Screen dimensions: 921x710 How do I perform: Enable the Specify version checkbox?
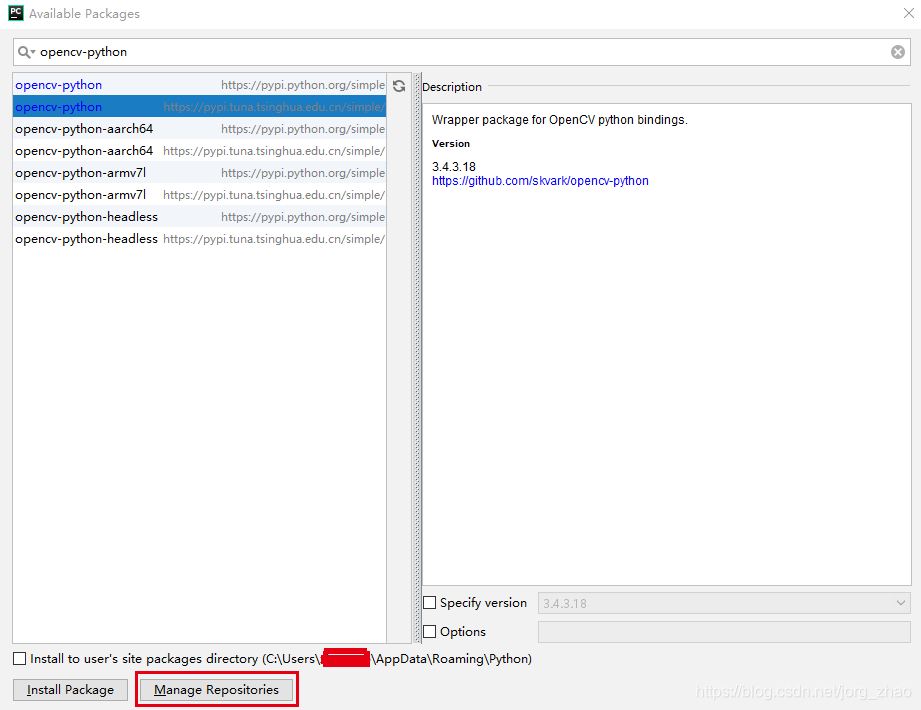[430, 603]
